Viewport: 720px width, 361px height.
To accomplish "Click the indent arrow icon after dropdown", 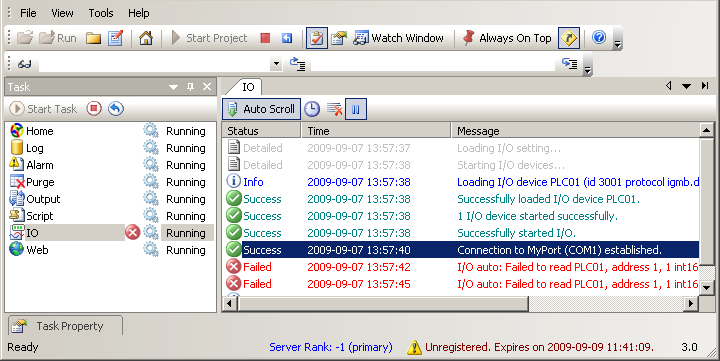I will pyautogui.click(x=298, y=64).
